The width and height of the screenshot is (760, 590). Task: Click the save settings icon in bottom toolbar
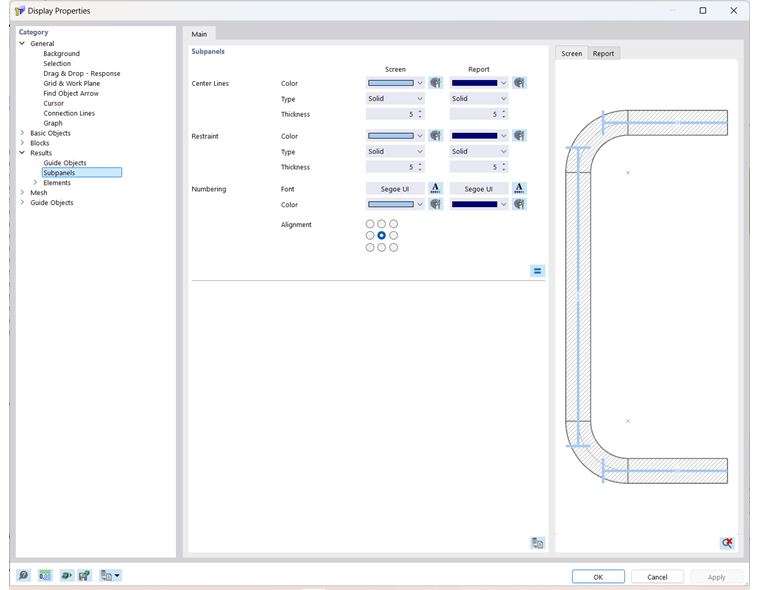84,575
